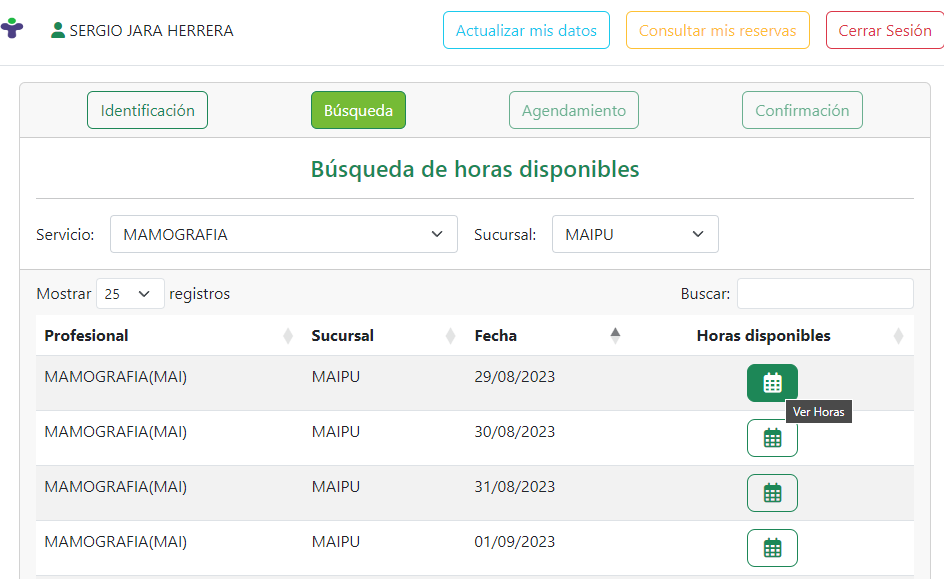This screenshot has width=944, height=579.
Task: Sort table by Sucursal column arrows
Action: point(450,336)
